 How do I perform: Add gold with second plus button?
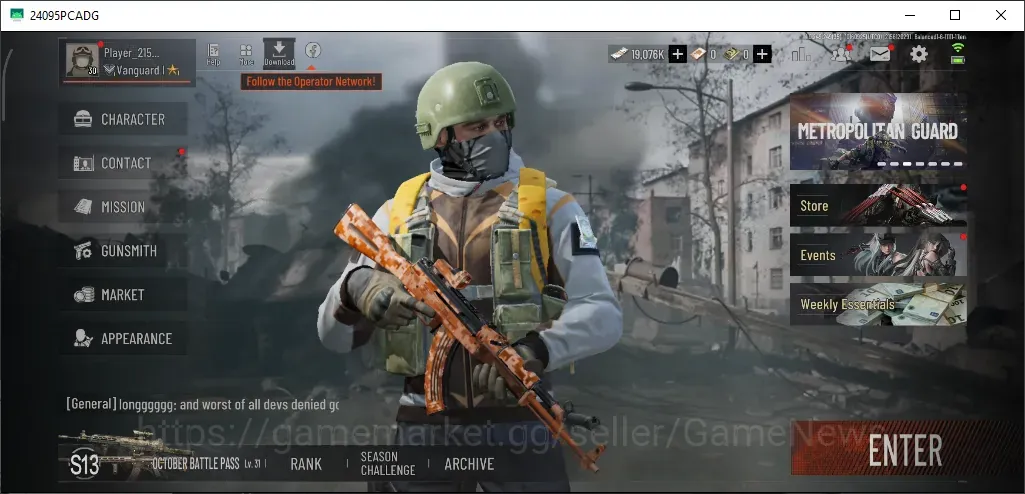(x=762, y=54)
